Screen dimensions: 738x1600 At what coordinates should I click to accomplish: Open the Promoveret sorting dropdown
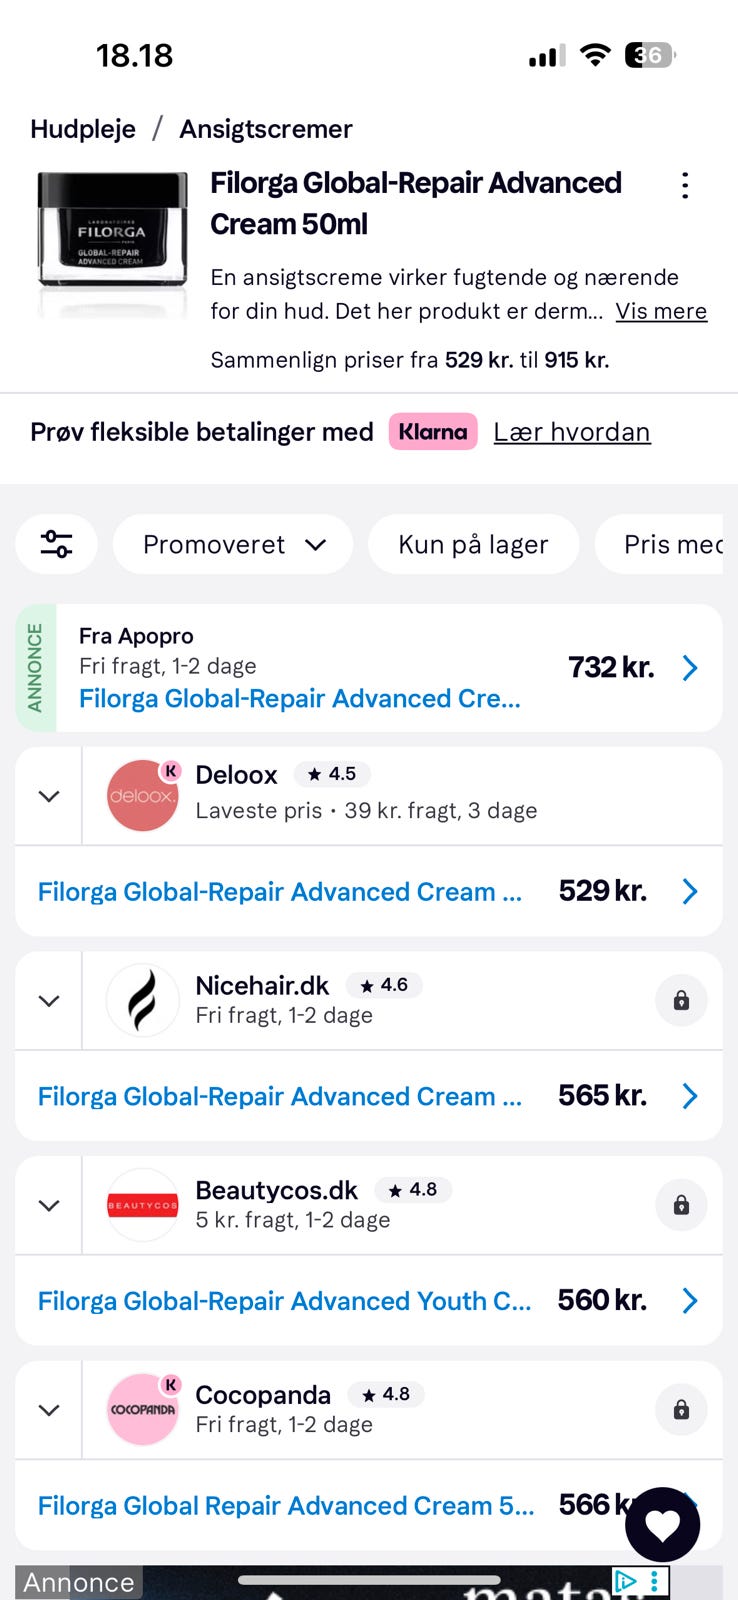coord(233,544)
